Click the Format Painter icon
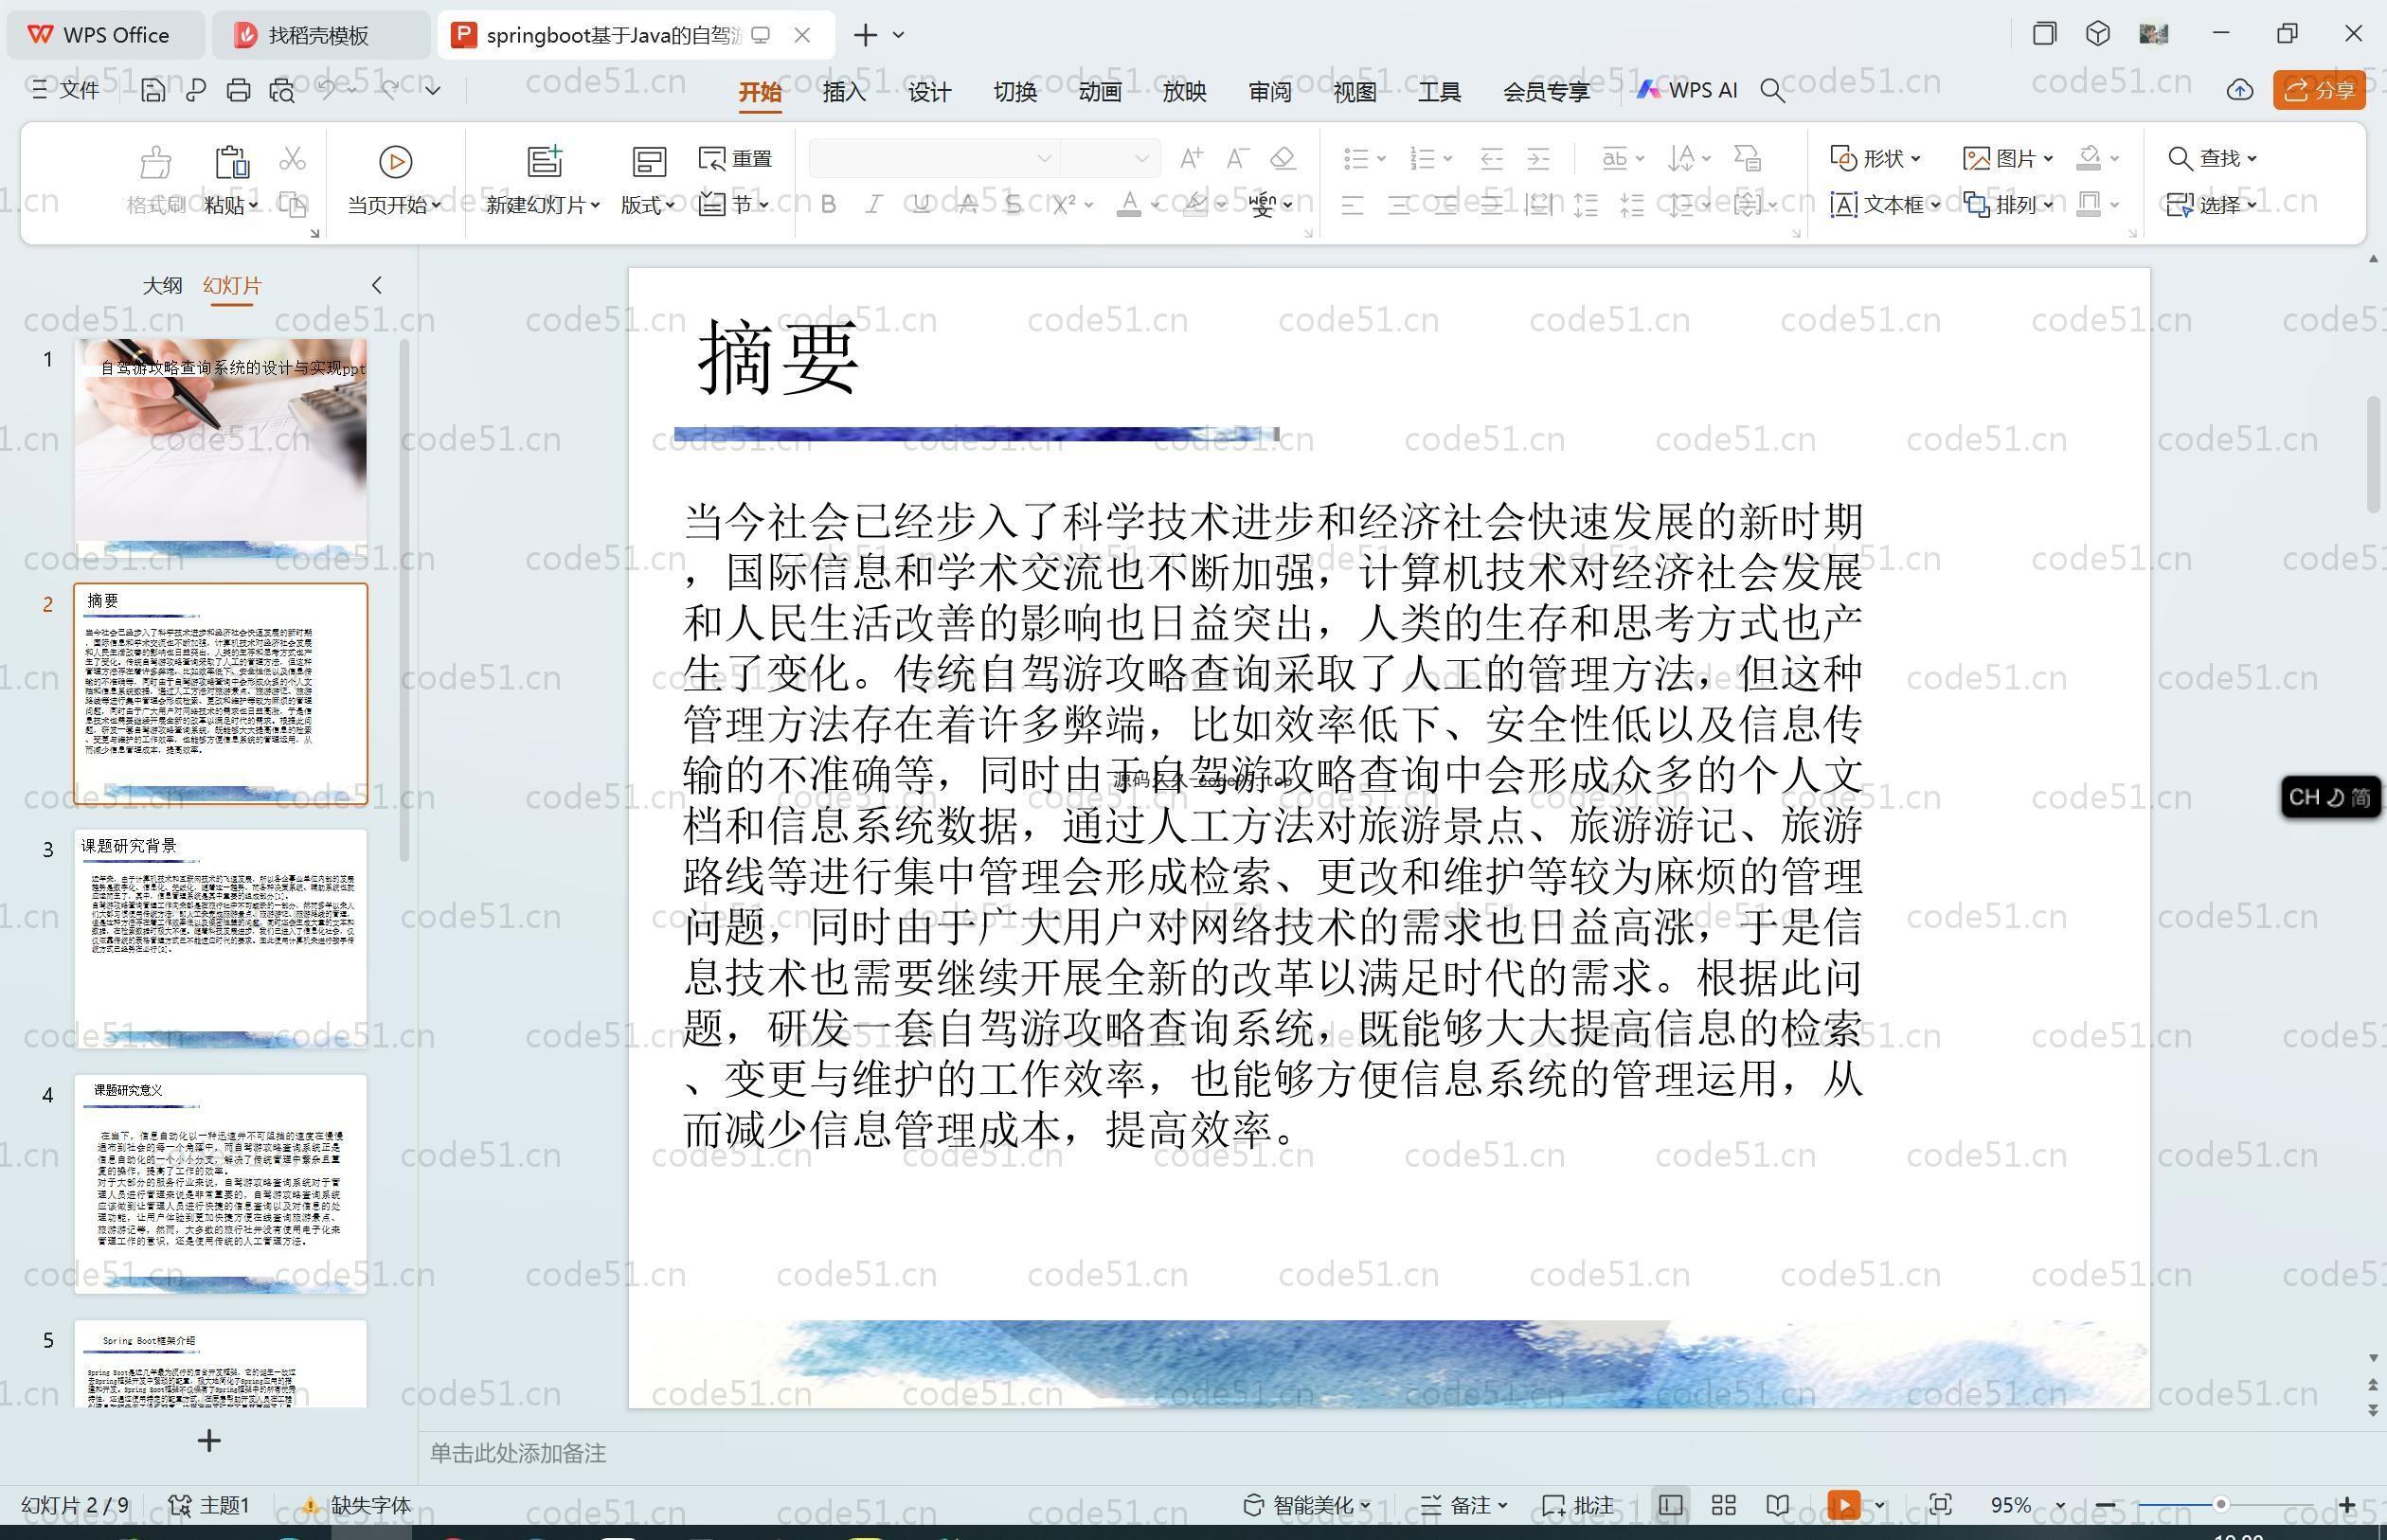Screen dimensions: 2387x1540 [x=156, y=162]
